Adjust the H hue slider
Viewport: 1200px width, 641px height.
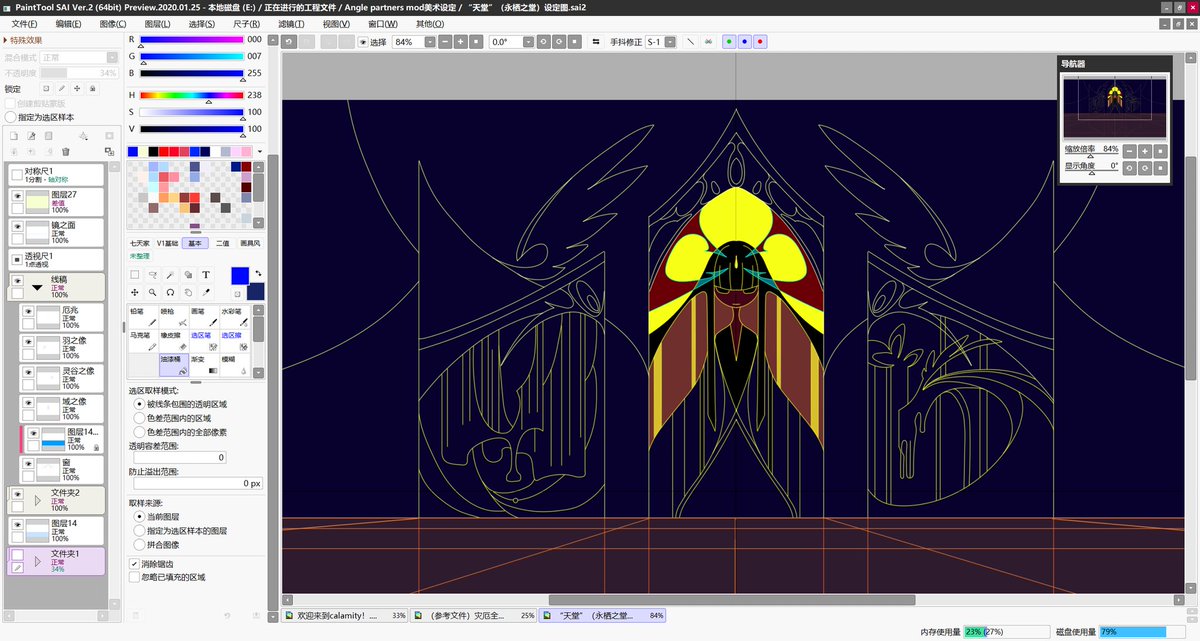[191, 96]
